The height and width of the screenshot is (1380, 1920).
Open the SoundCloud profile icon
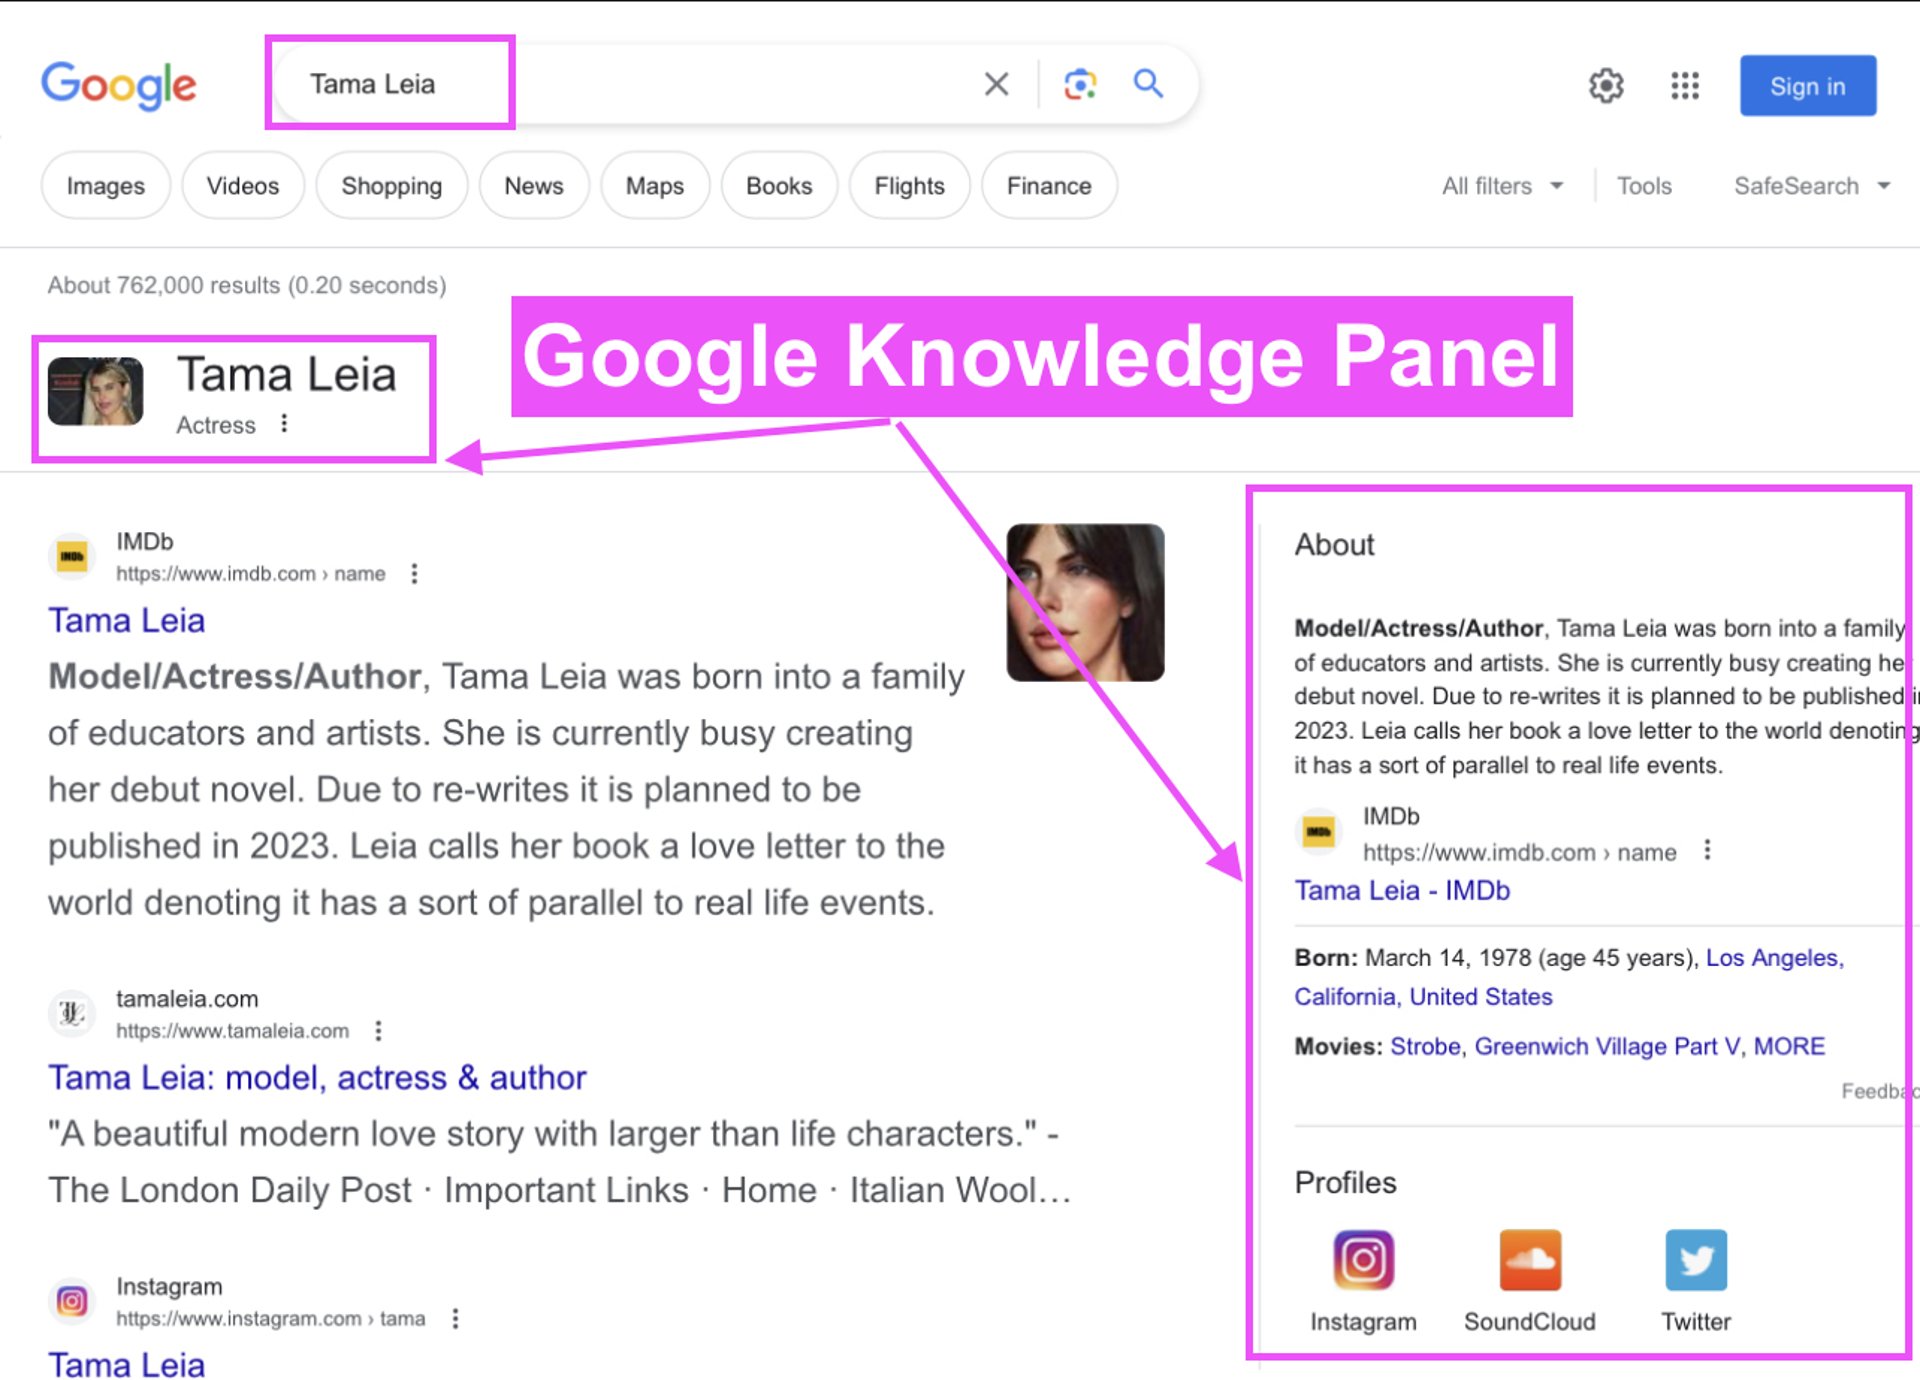1529,1260
